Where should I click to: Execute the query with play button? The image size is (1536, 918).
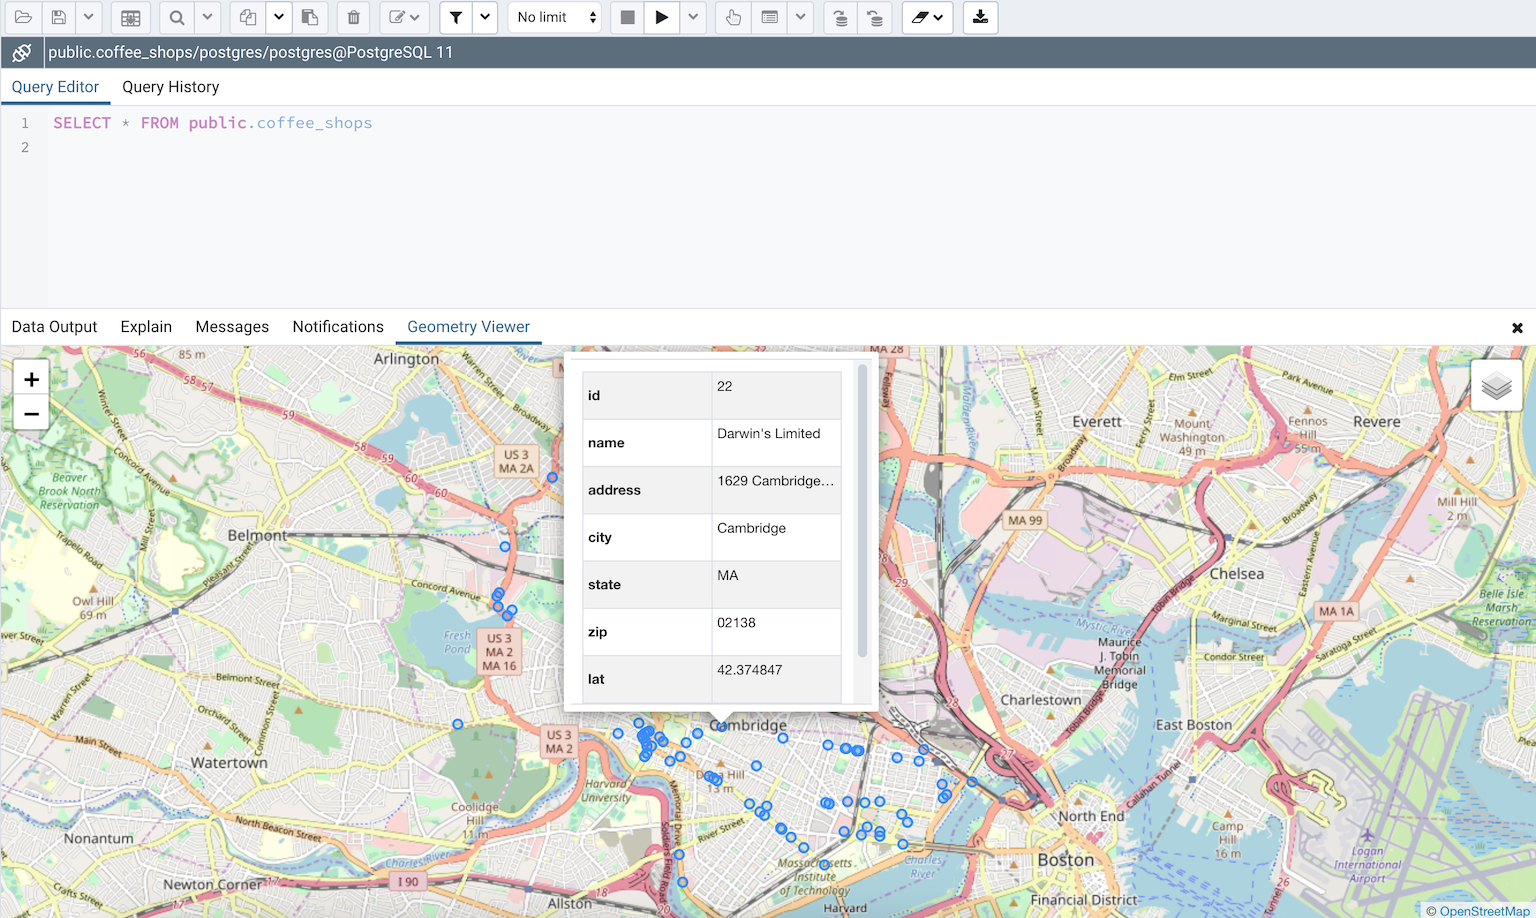click(661, 17)
